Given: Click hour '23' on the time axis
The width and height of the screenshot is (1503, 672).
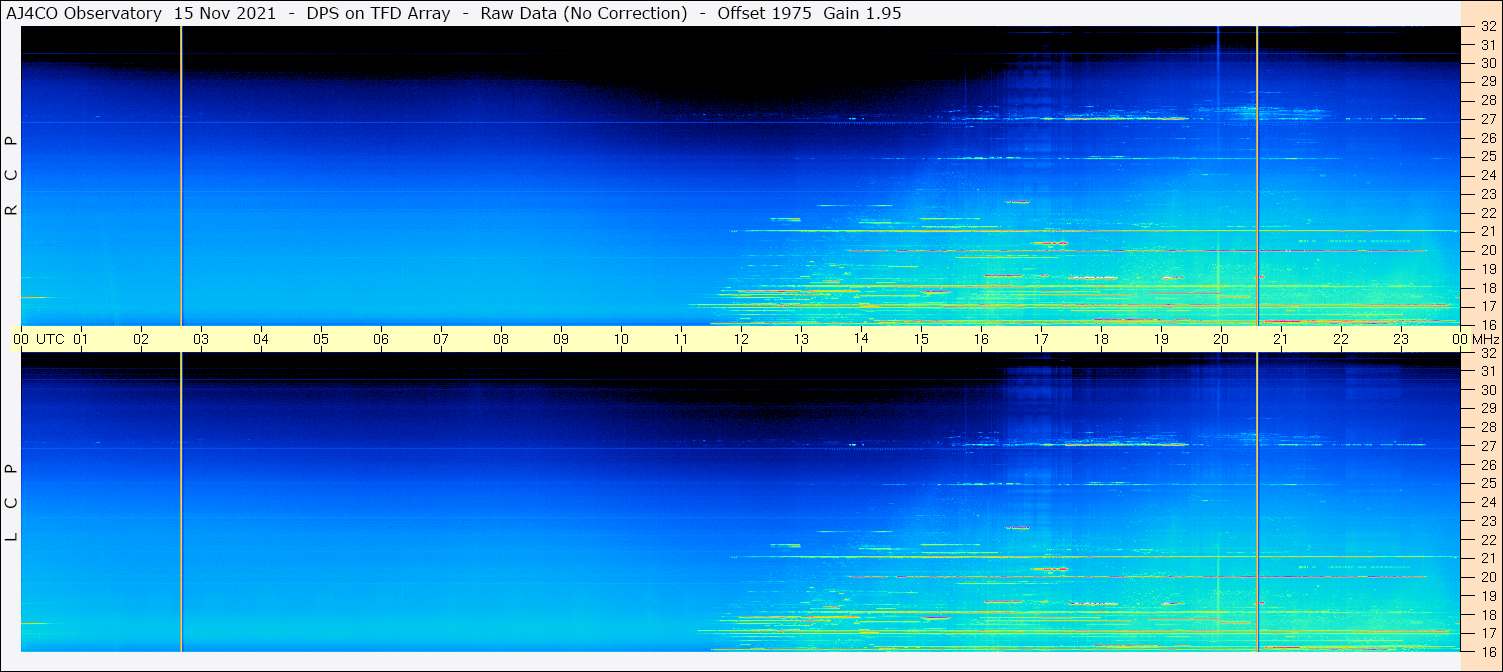Looking at the screenshot, I should pyautogui.click(x=1401, y=339).
